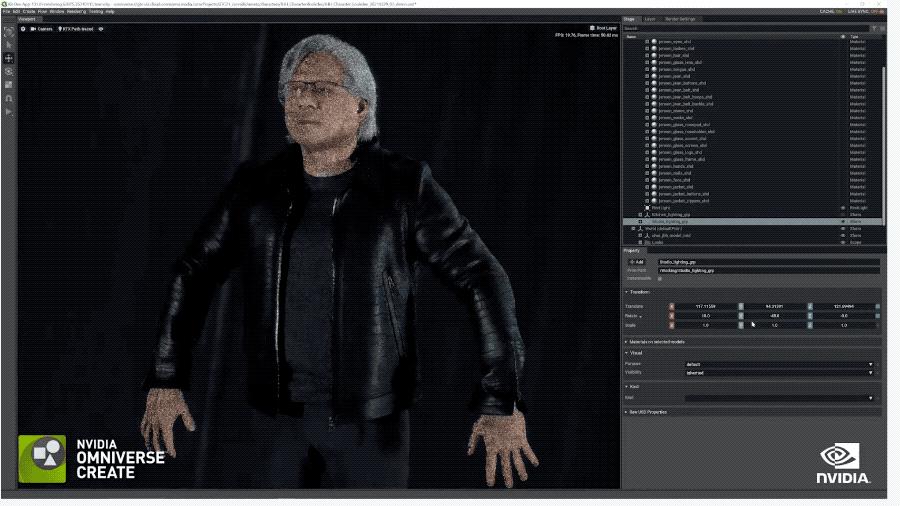Click the Translate X value field
Image resolution: width=900 pixels, height=506 pixels.
705,306
